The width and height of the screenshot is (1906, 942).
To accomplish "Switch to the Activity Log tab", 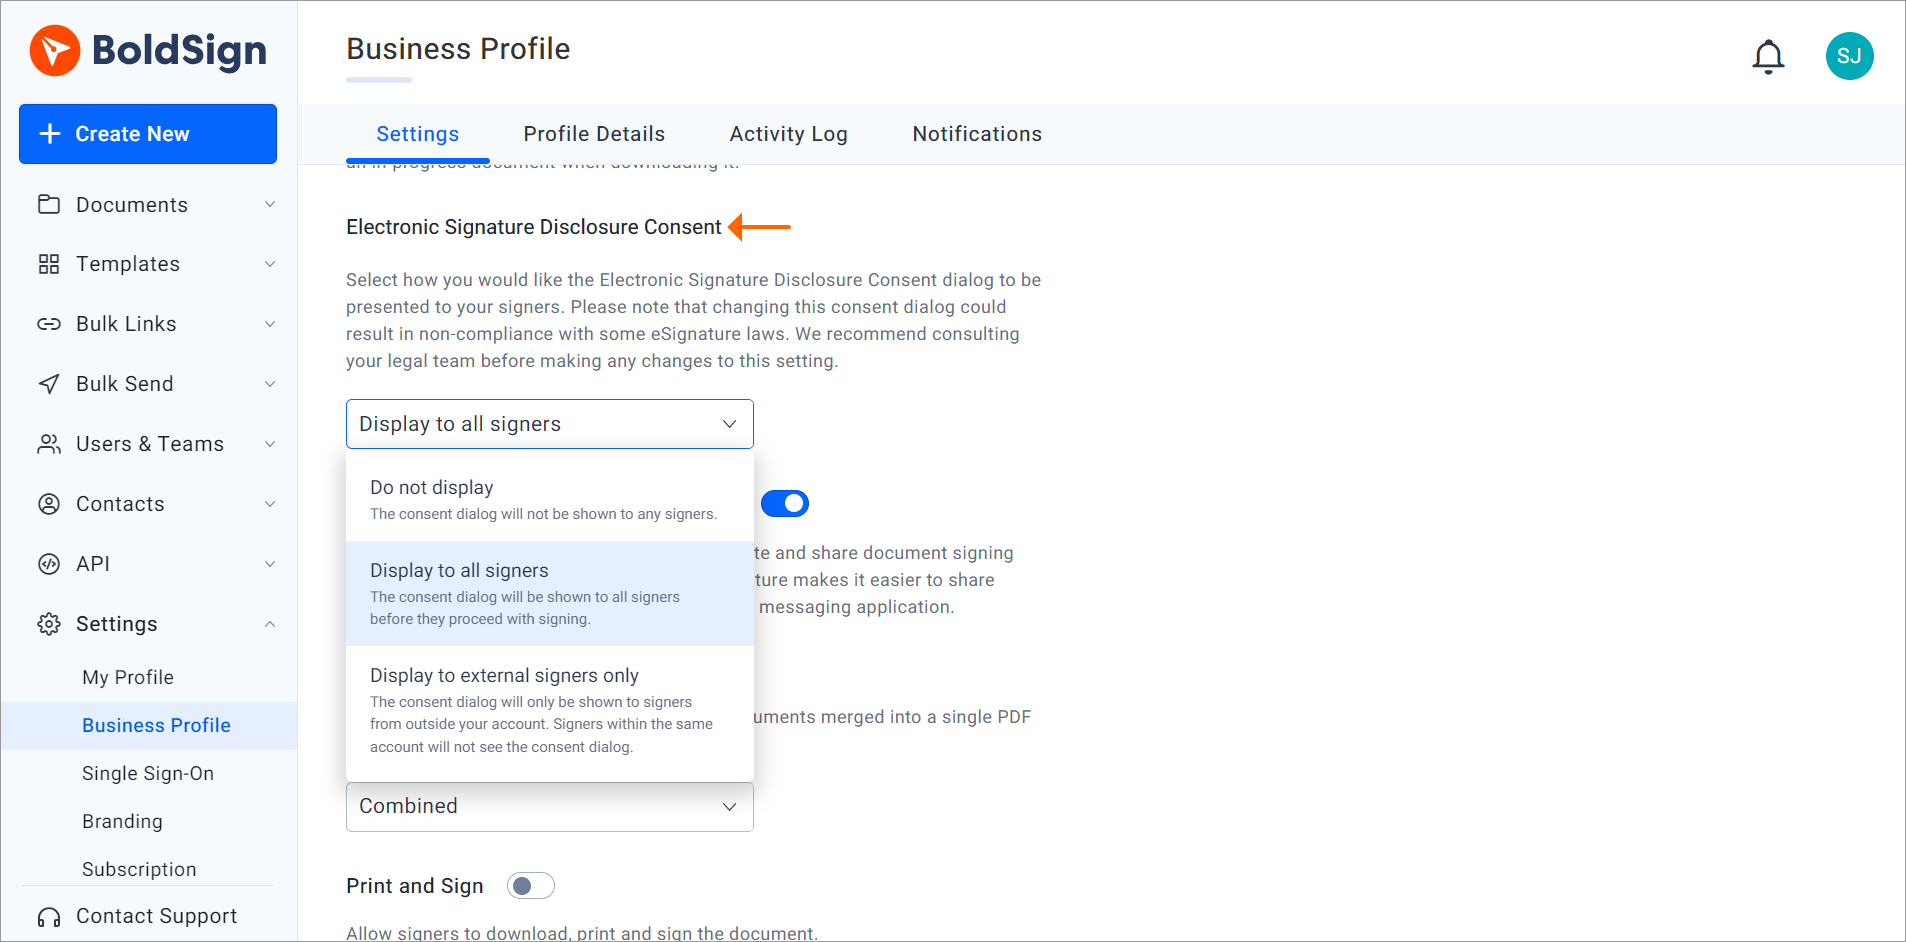I will tap(788, 134).
